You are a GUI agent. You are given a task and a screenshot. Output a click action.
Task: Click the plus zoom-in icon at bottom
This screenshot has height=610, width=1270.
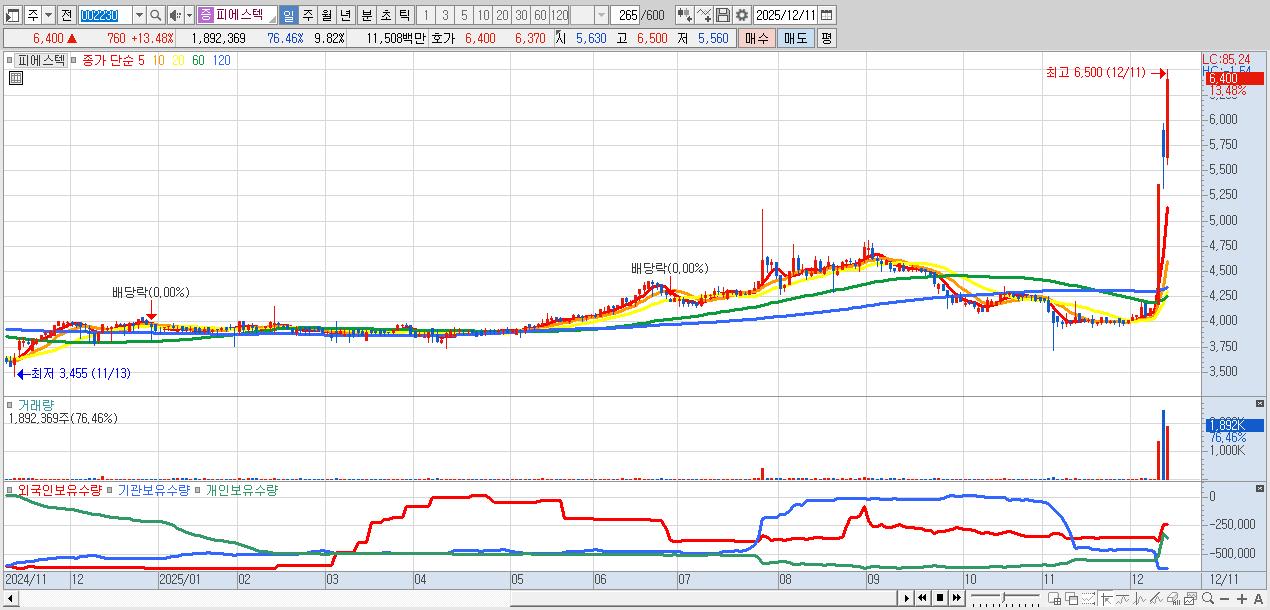point(1242,598)
